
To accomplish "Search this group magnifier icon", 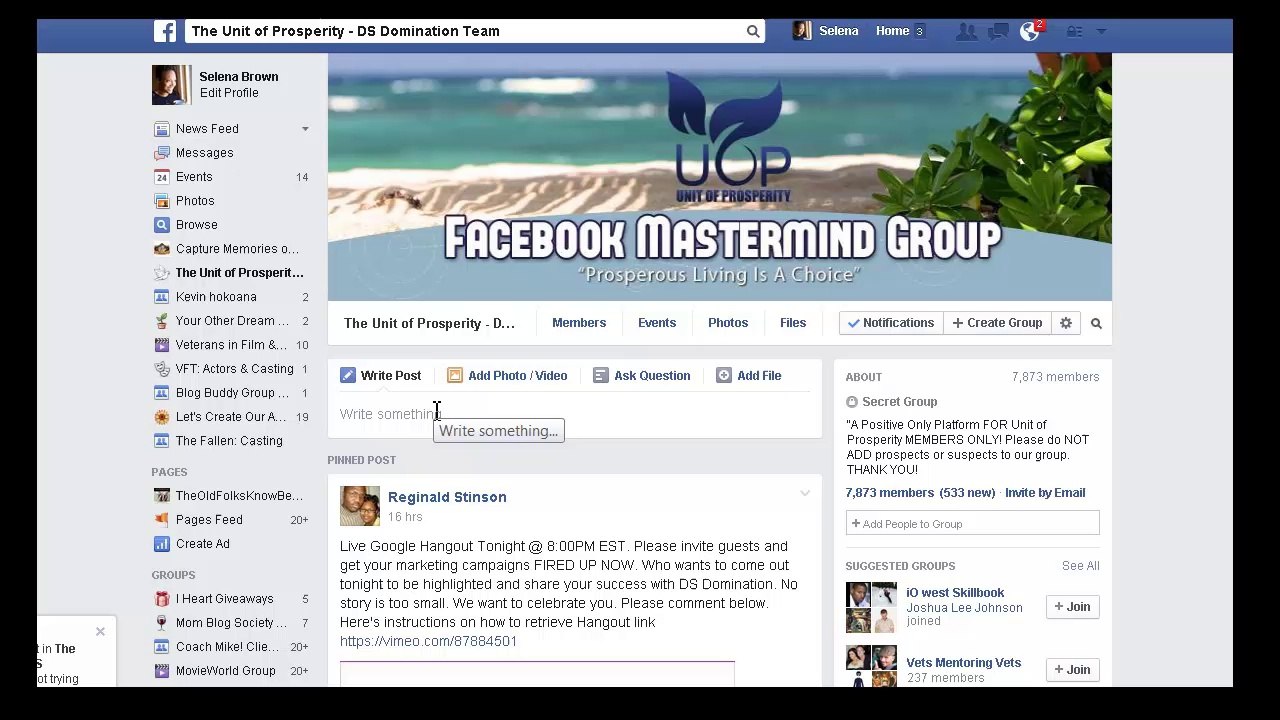I will click(1096, 323).
